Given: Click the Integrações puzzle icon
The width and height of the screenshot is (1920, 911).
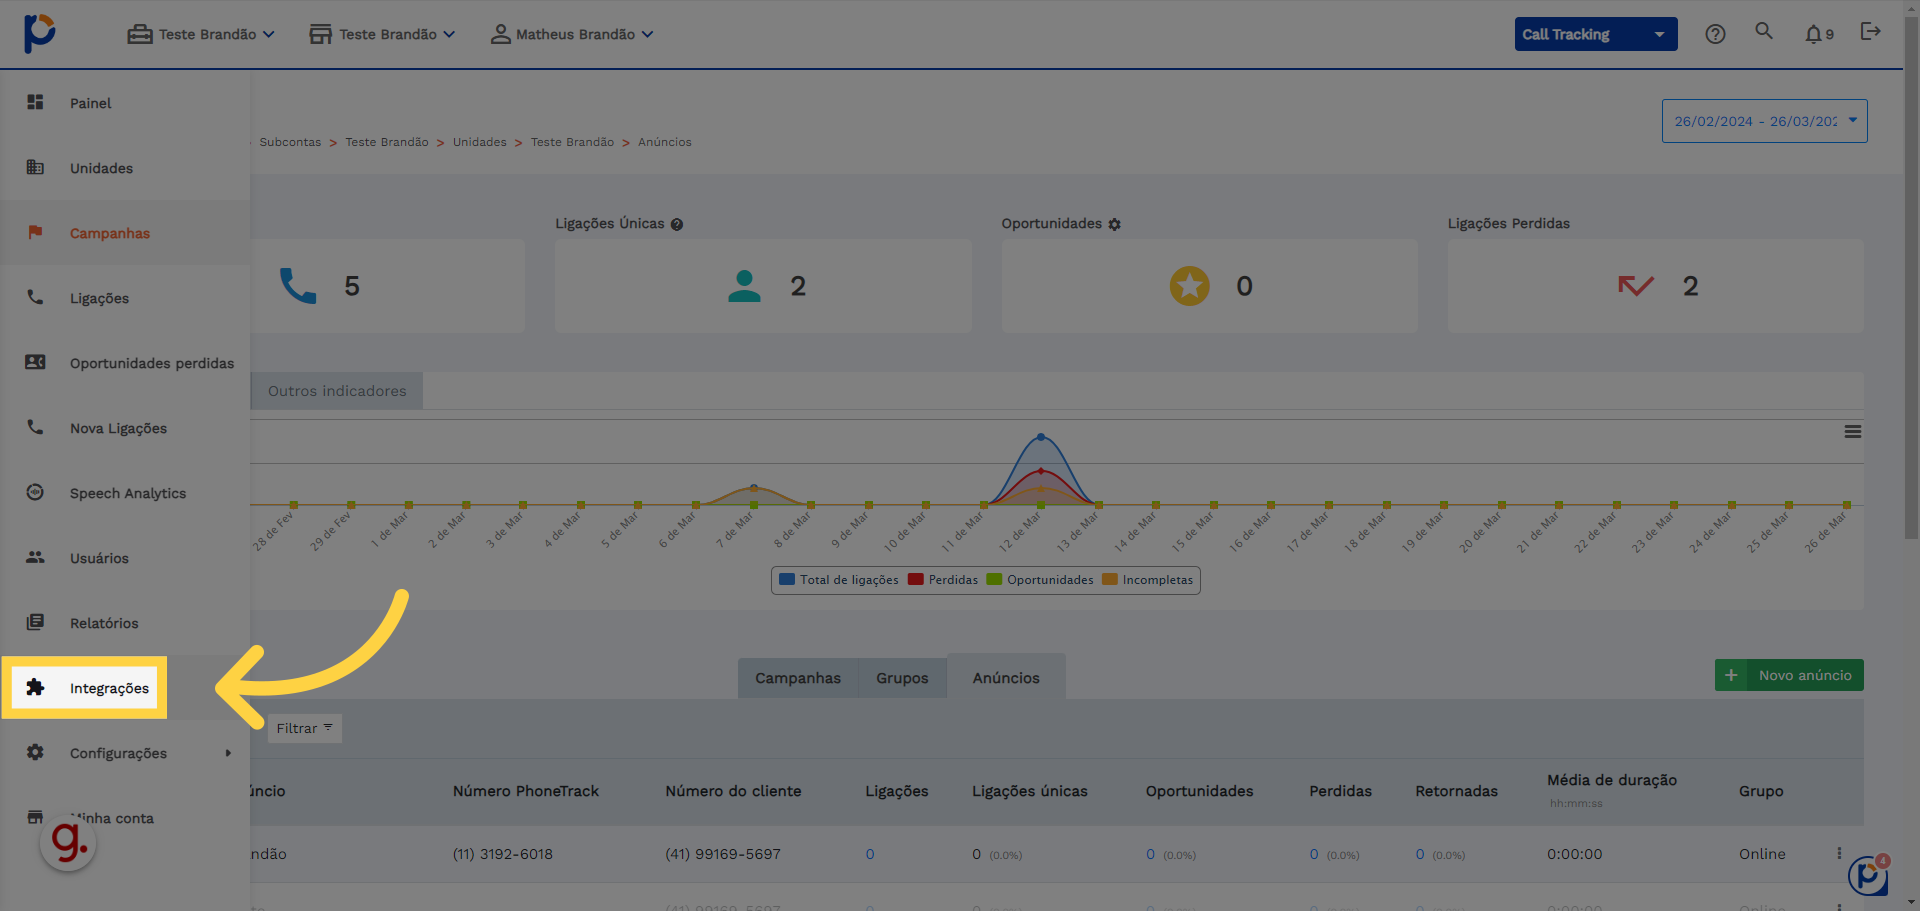Looking at the screenshot, I should click(35, 687).
